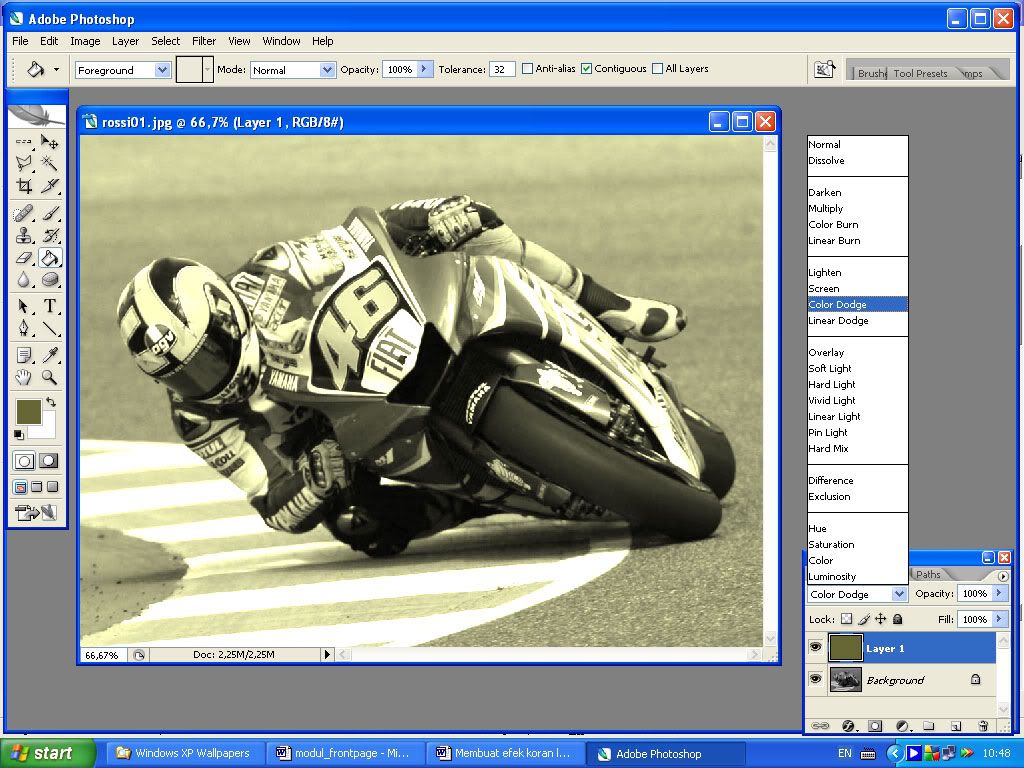Select the Eyedropper tool
1024x768 pixels.
tap(50, 355)
